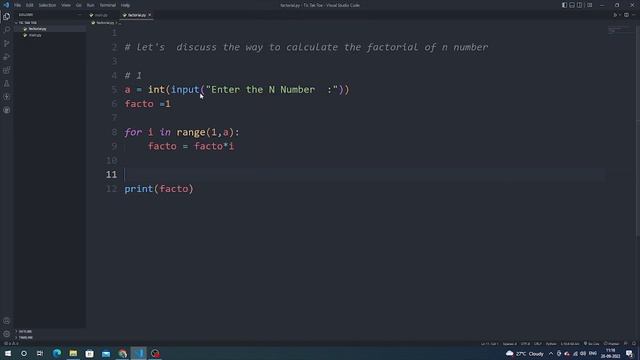Open File Explorer from taskbar
This screenshot has width=640, height=360.
pos(73,353)
